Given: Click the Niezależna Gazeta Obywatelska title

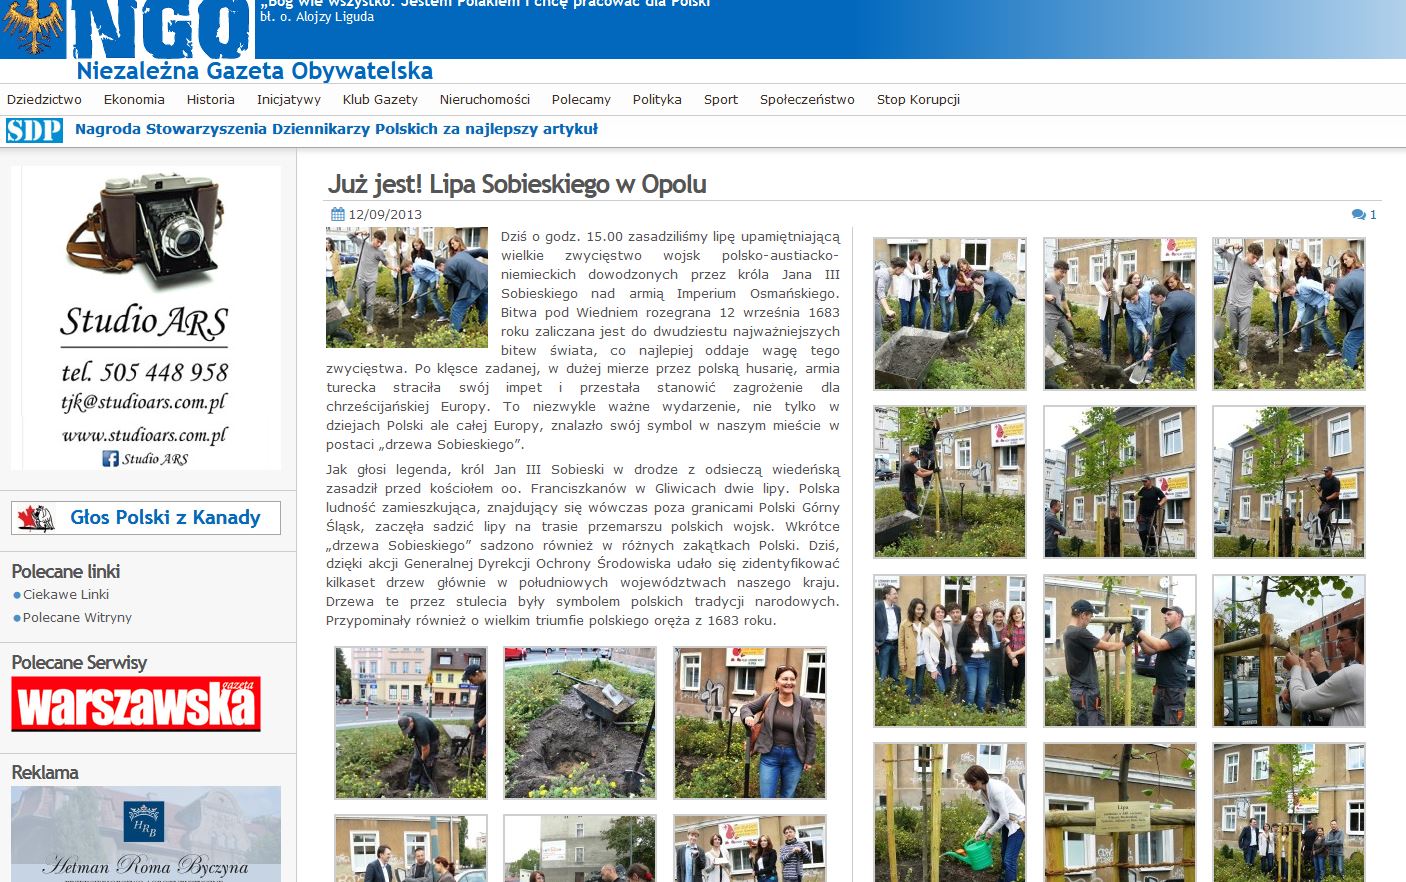Looking at the screenshot, I should [255, 71].
